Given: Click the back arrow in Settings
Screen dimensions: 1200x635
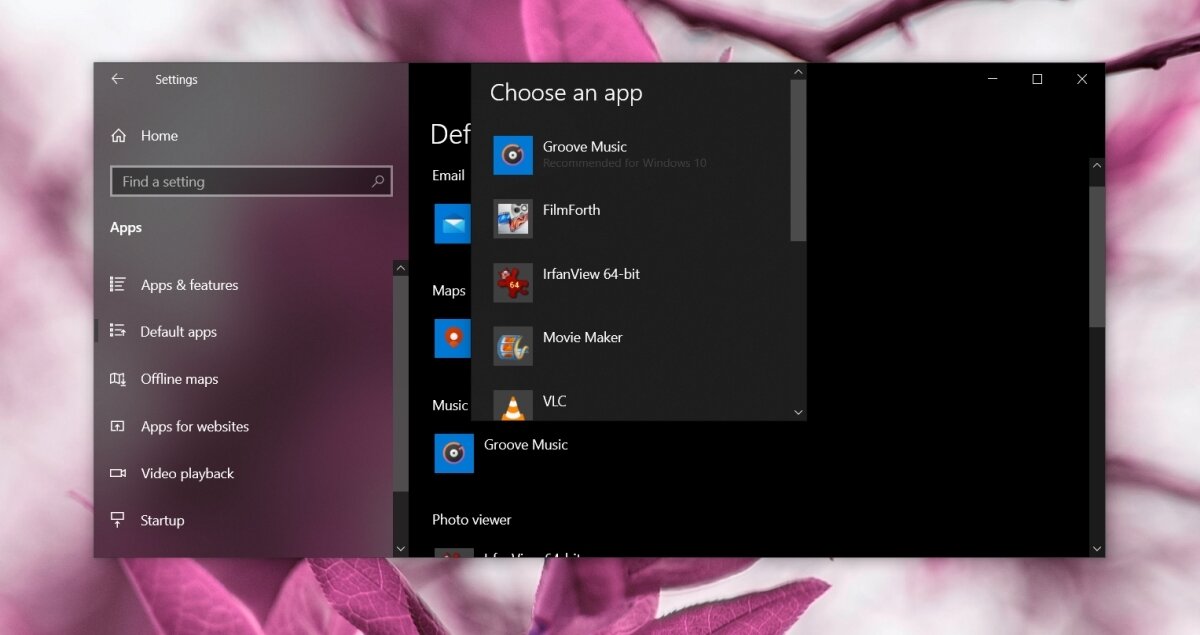Looking at the screenshot, I should (117, 79).
